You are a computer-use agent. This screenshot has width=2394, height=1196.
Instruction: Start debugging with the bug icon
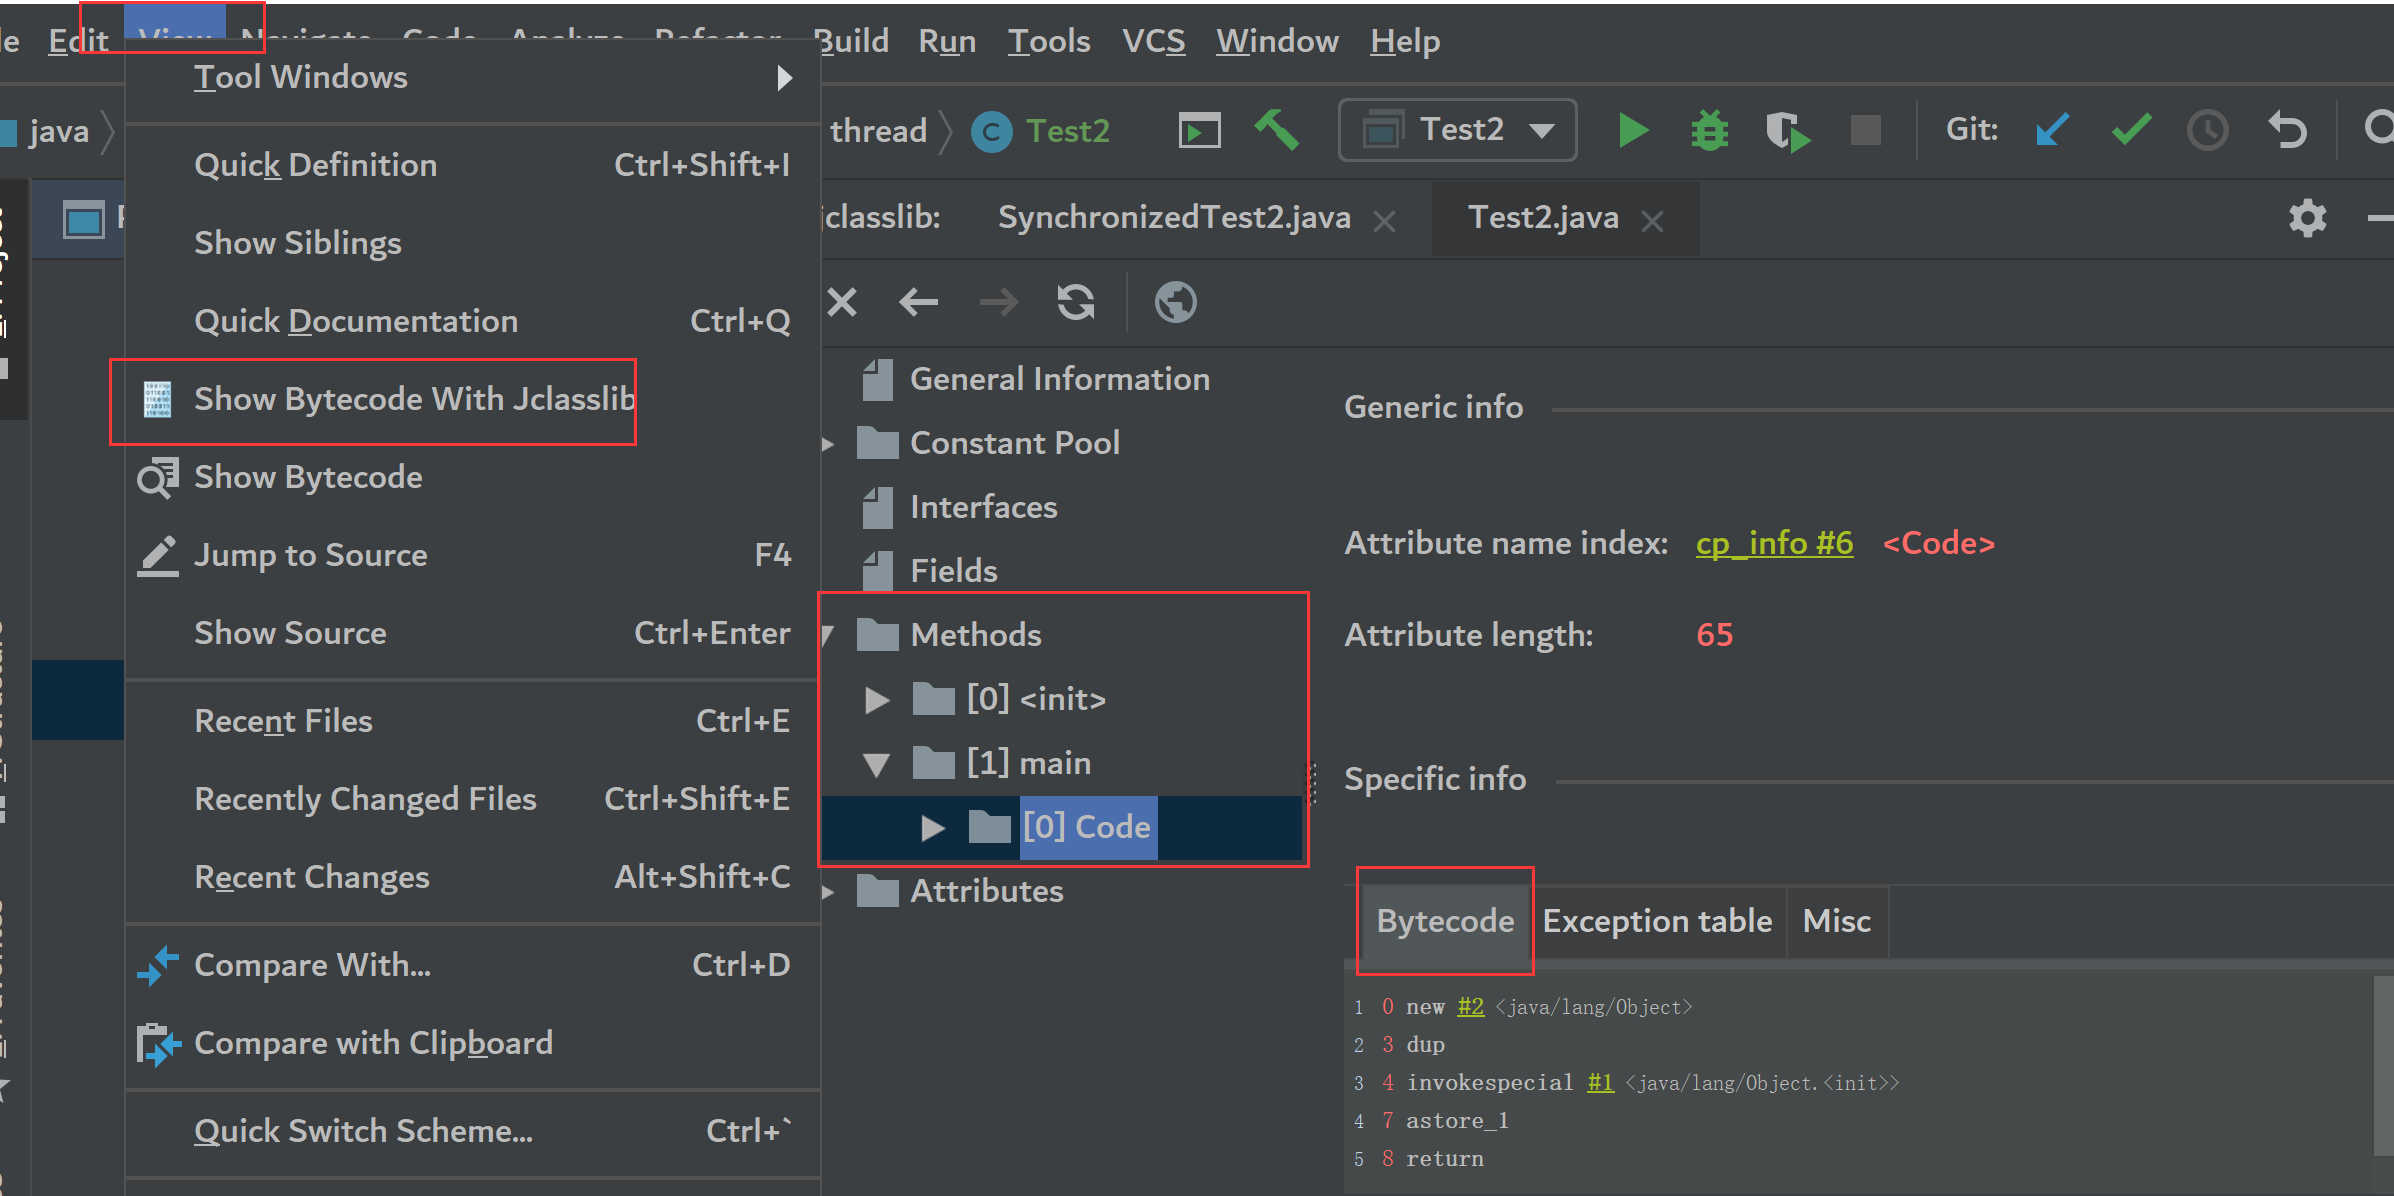[1709, 131]
